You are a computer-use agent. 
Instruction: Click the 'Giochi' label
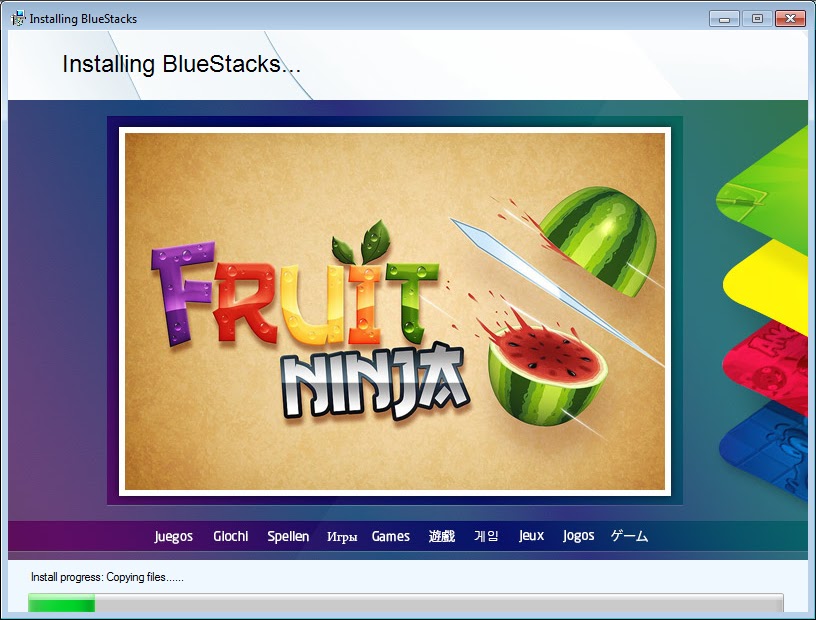[231, 536]
